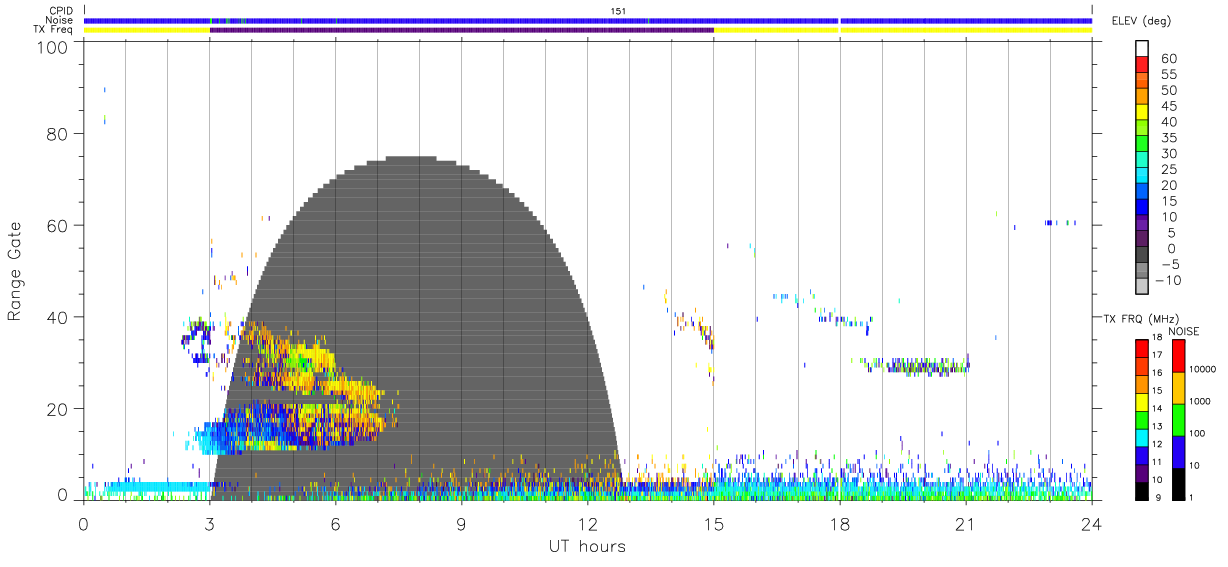Select the 'TX Freq' row label
Image resolution: width=1228 pixels, height=567 pixels.
pos(55,29)
